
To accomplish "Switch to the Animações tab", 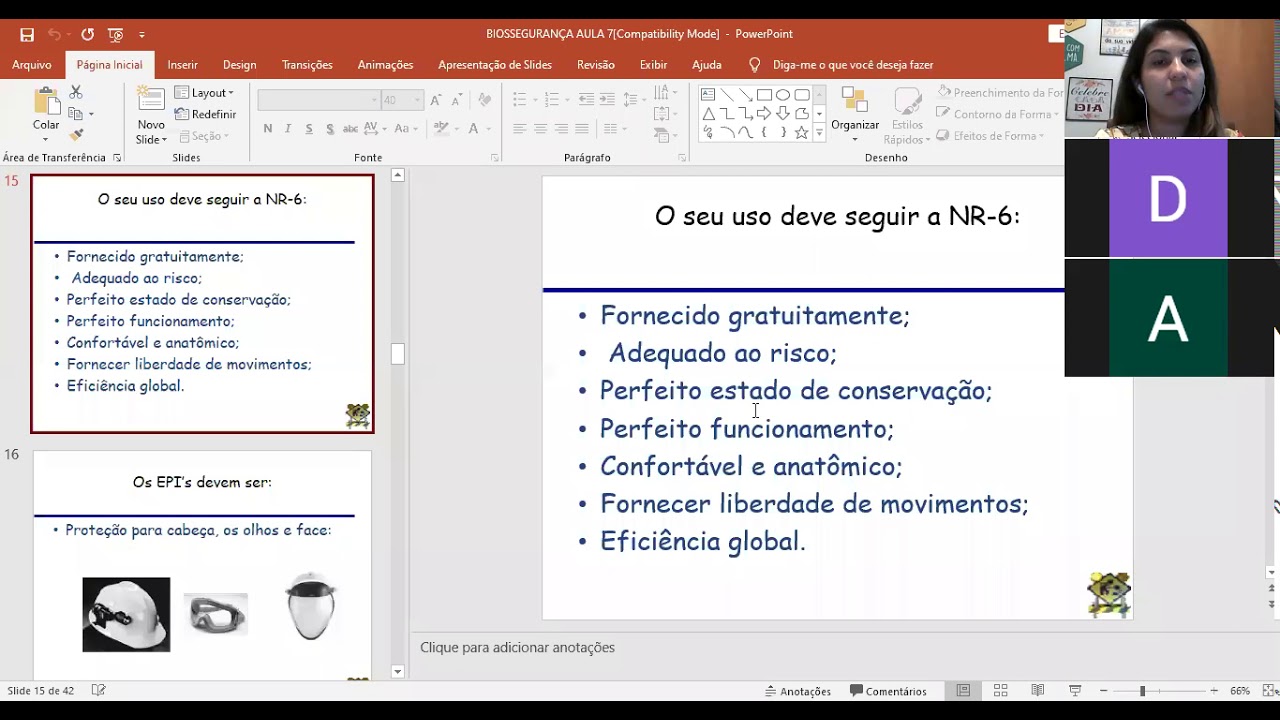I will click(385, 65).
